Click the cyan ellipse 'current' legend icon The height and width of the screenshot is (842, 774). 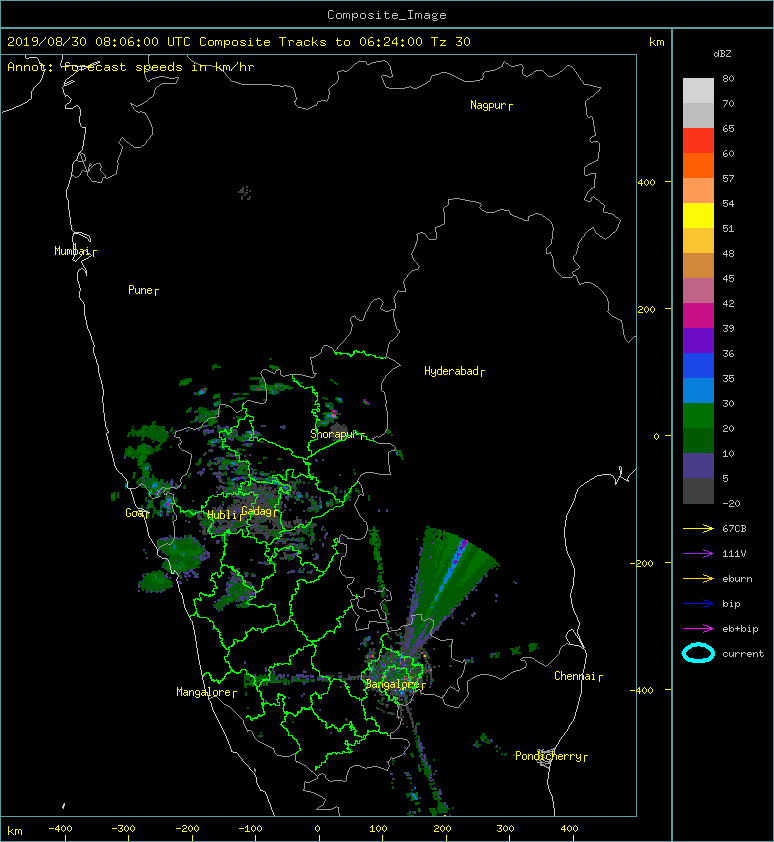pyautogui.click(x=698, y=653)
